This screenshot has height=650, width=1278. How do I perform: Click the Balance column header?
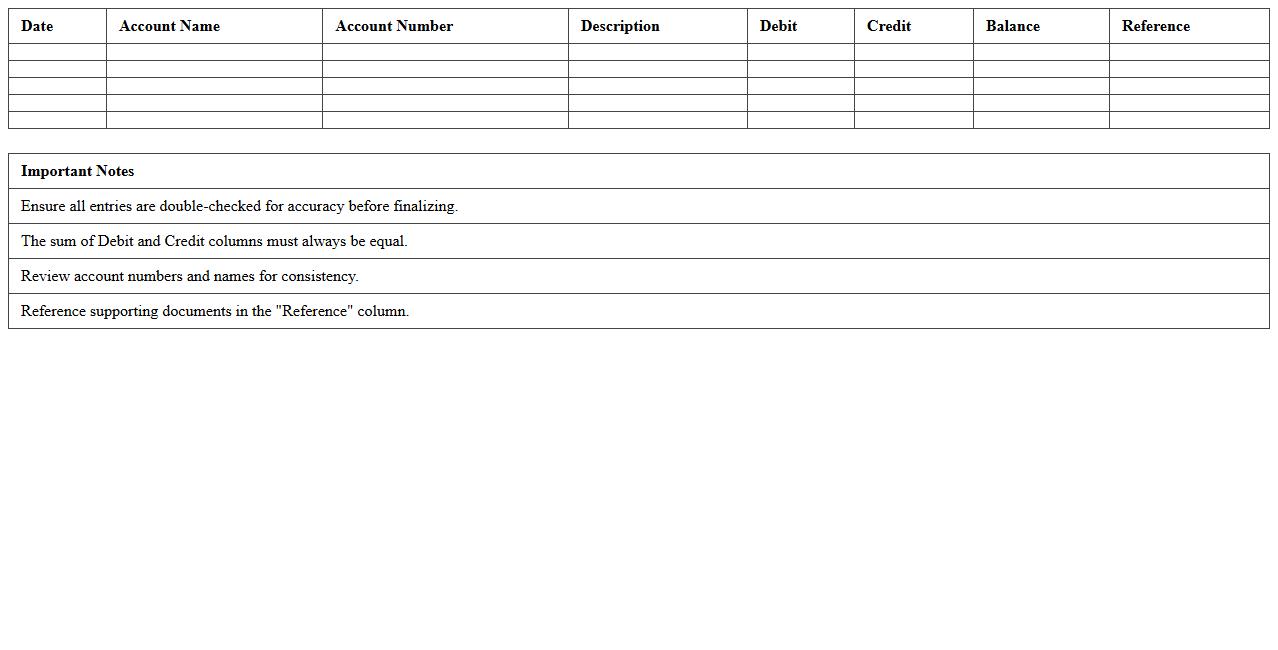click(x=1012, y=26)
